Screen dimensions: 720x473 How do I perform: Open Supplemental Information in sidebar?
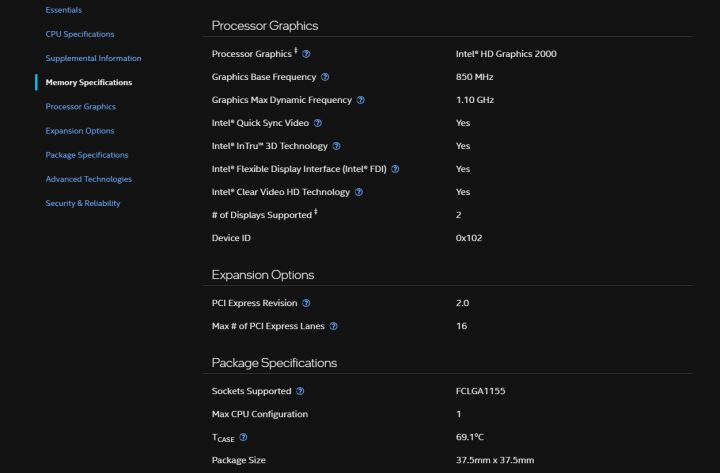point(93,58)
